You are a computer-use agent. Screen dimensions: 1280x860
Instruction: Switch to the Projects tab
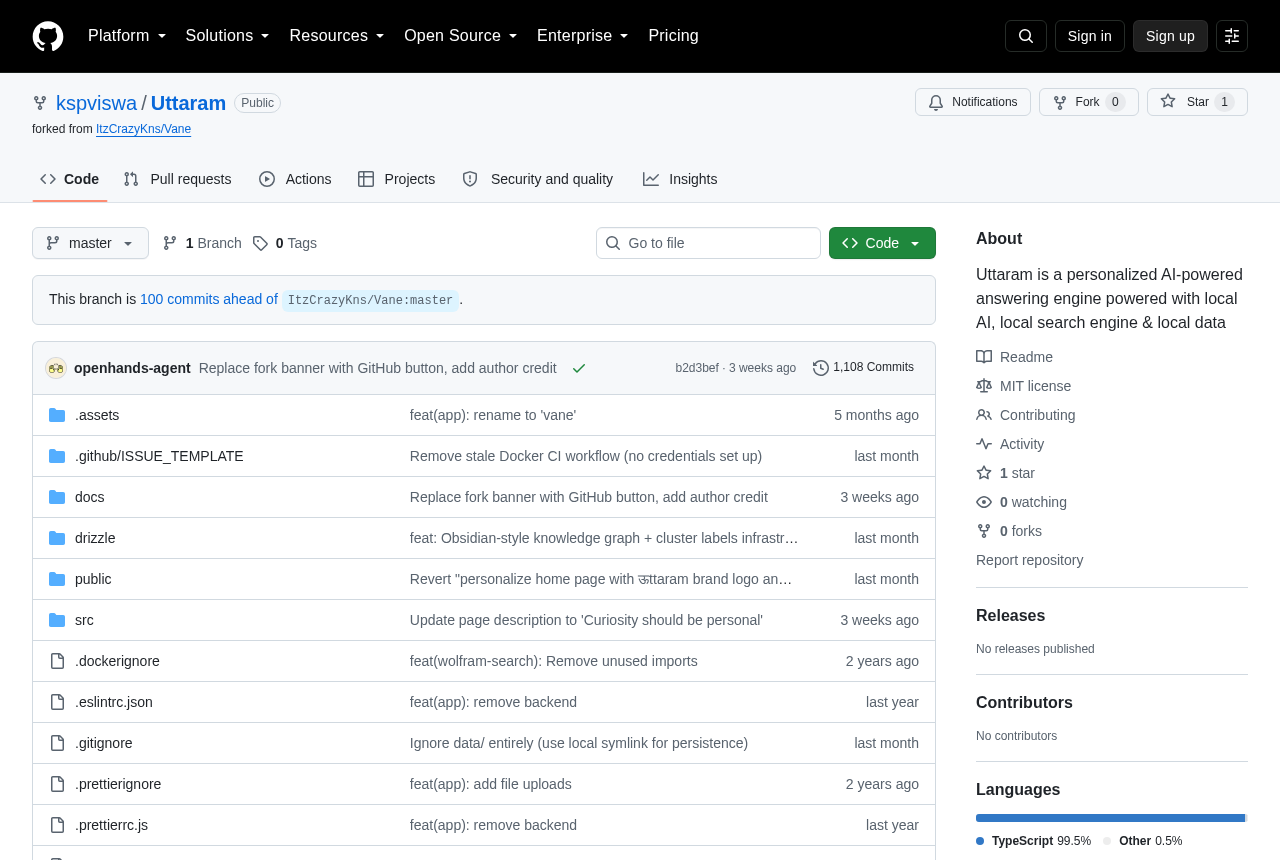click(x=397, y=179)
